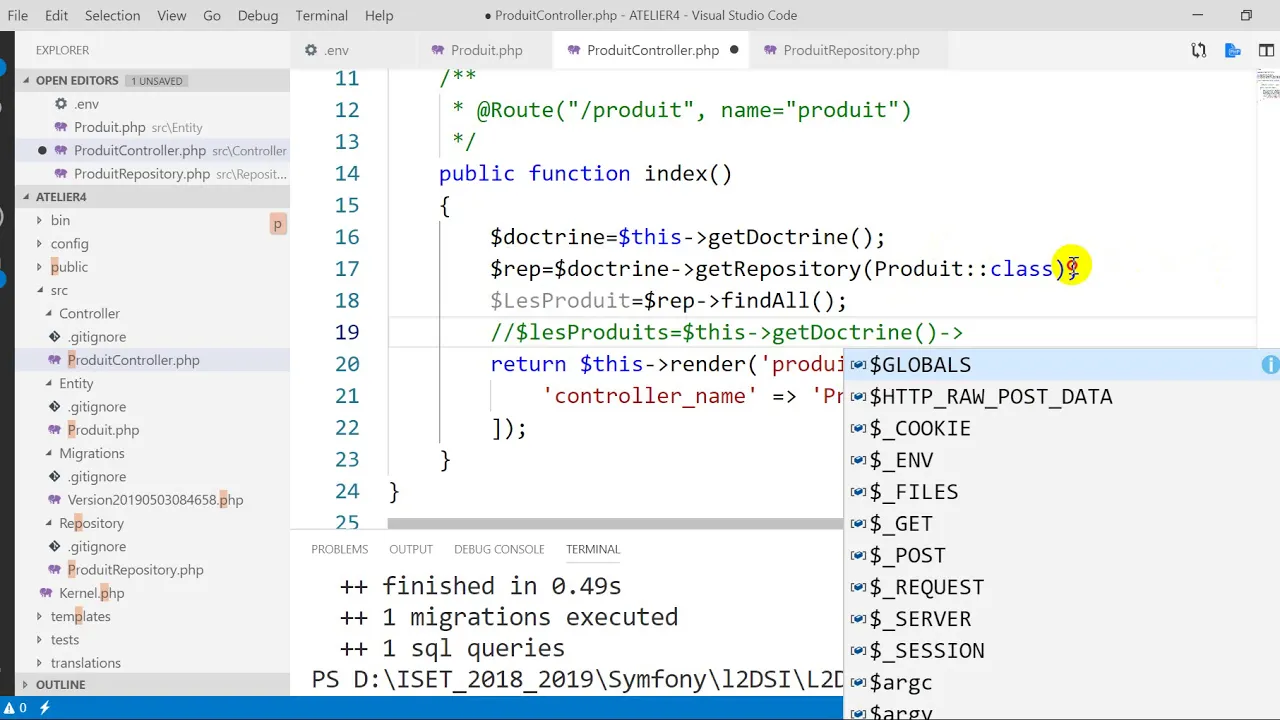The width and height of the screenshot is (1280, 720).
Task: Select the $HTTP_RAW_POST_DATA suggestion
Action: [1062, 397]
